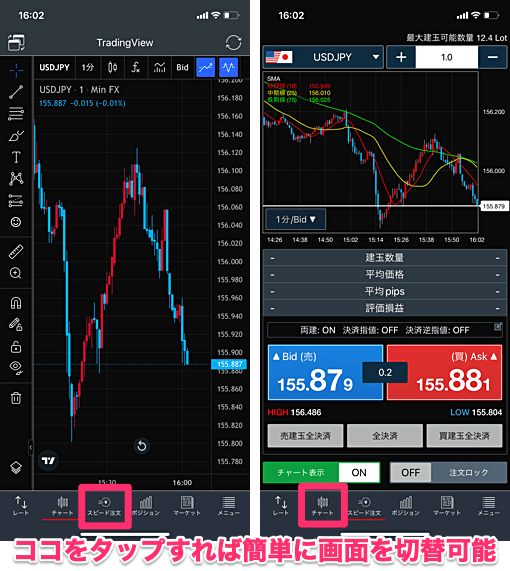
Task: Open indicator templates chart icon
Action: (x=159, y=67)
